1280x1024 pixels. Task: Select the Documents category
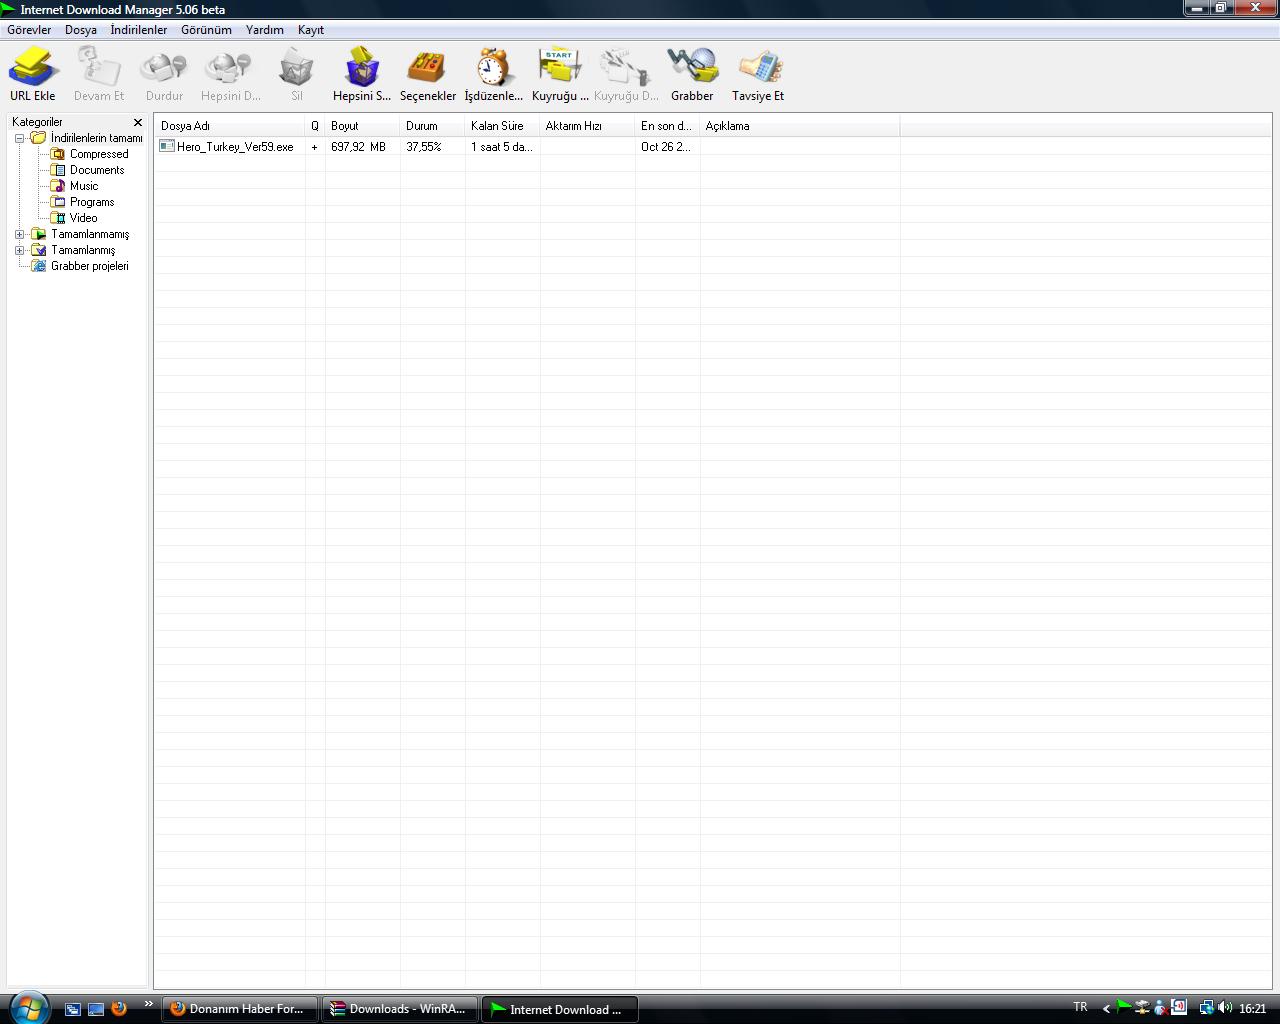tap(97, 170)
